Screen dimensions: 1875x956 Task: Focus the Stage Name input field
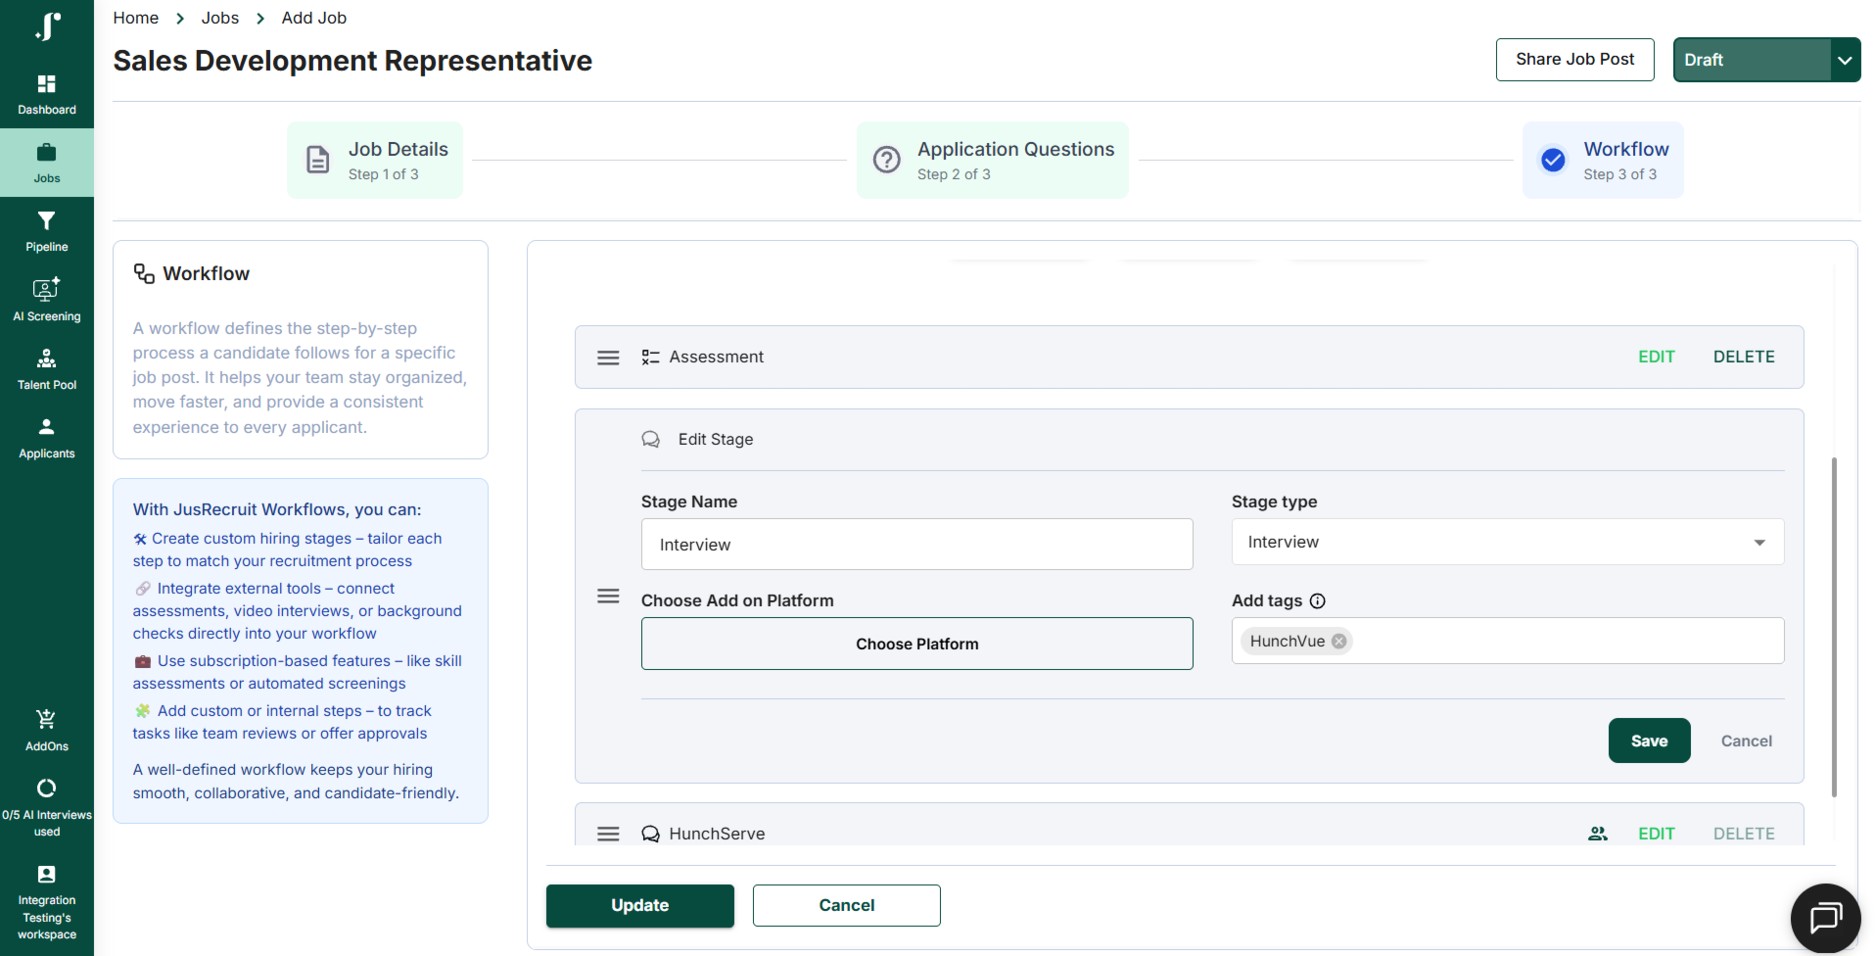917,544
